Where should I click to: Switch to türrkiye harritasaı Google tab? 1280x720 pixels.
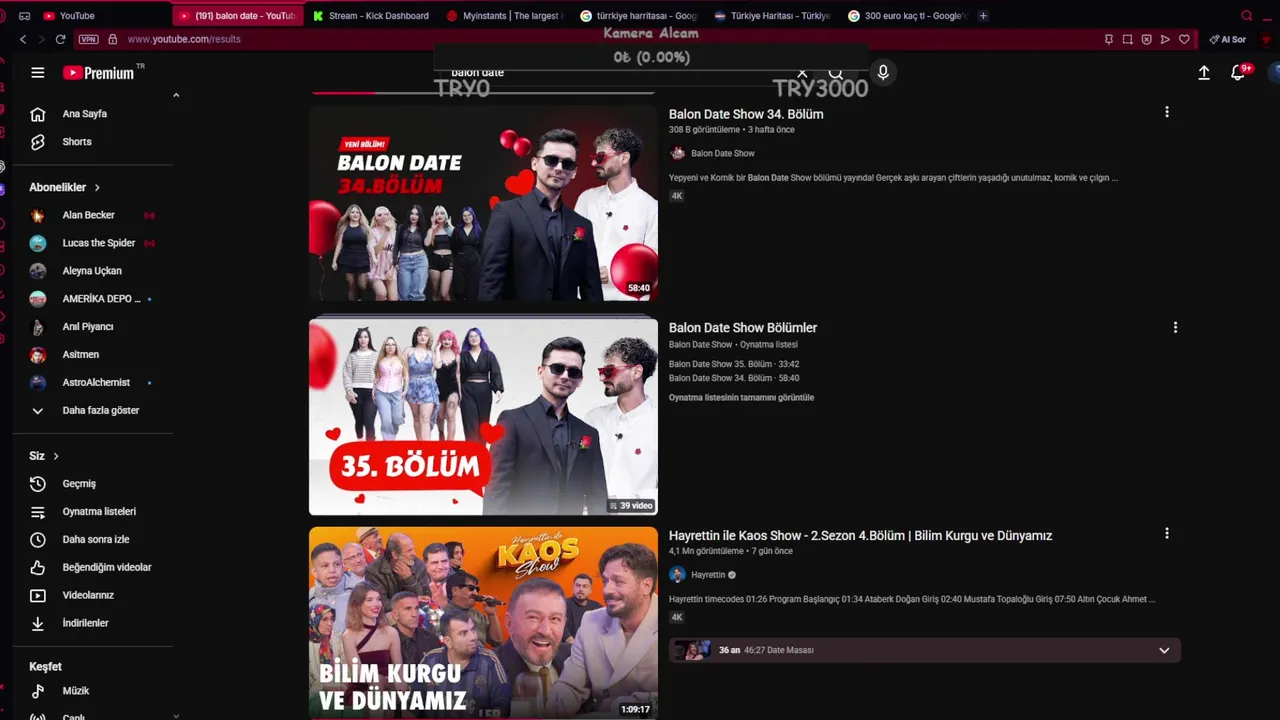tap(640, 15)
